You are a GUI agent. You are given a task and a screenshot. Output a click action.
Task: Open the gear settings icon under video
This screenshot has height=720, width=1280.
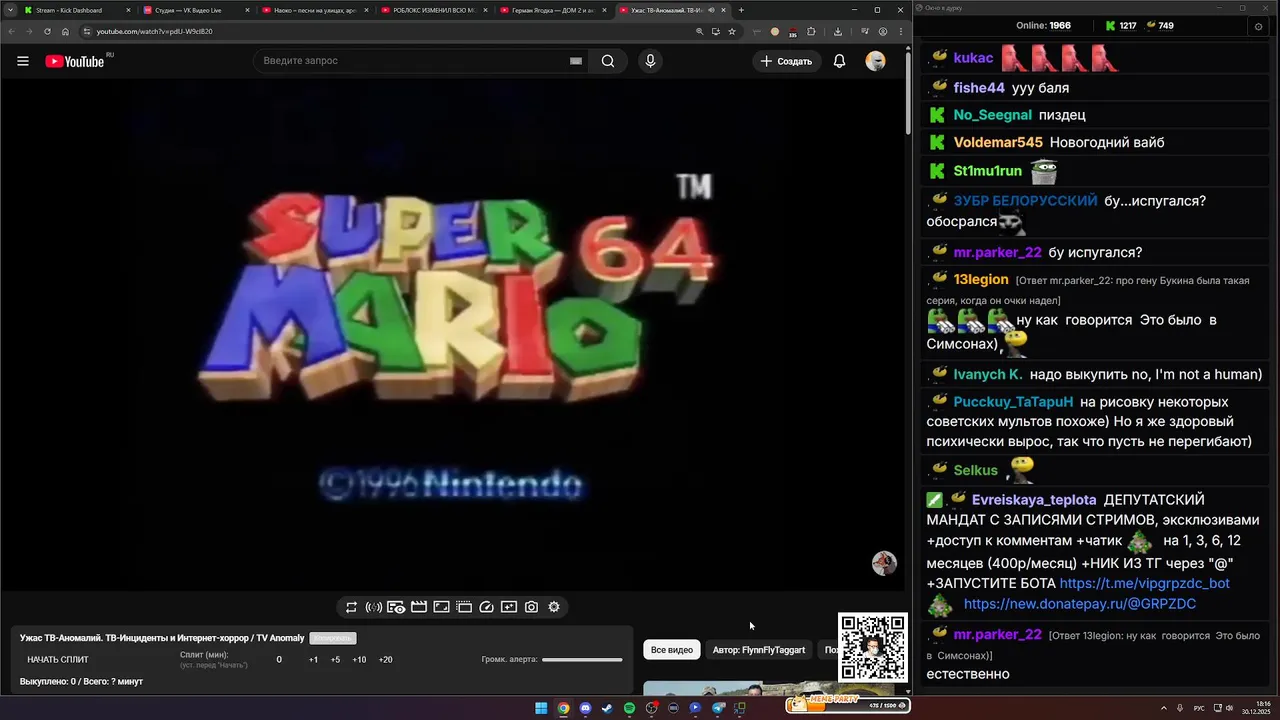554,607
